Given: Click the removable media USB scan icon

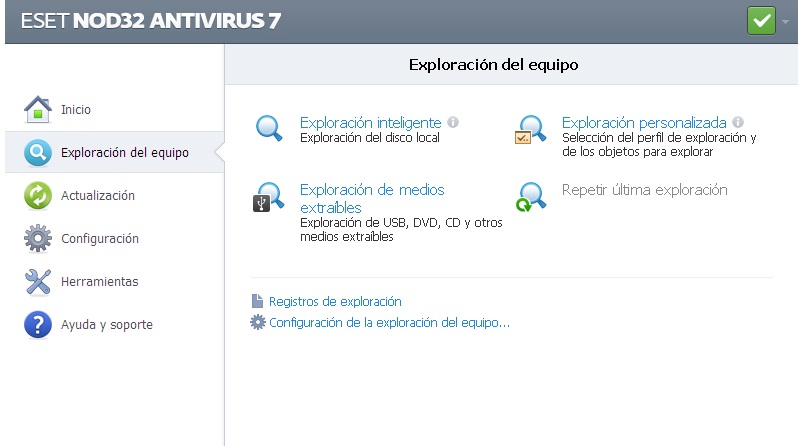Looking at the screenshot, I should [268, 197].
